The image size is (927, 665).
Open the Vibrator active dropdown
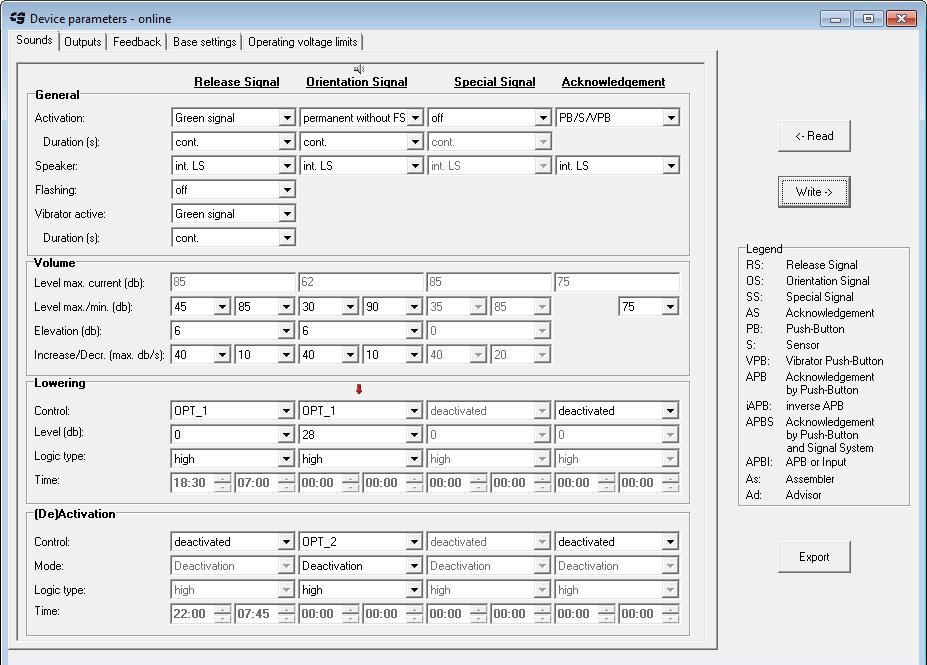[233, 214]
